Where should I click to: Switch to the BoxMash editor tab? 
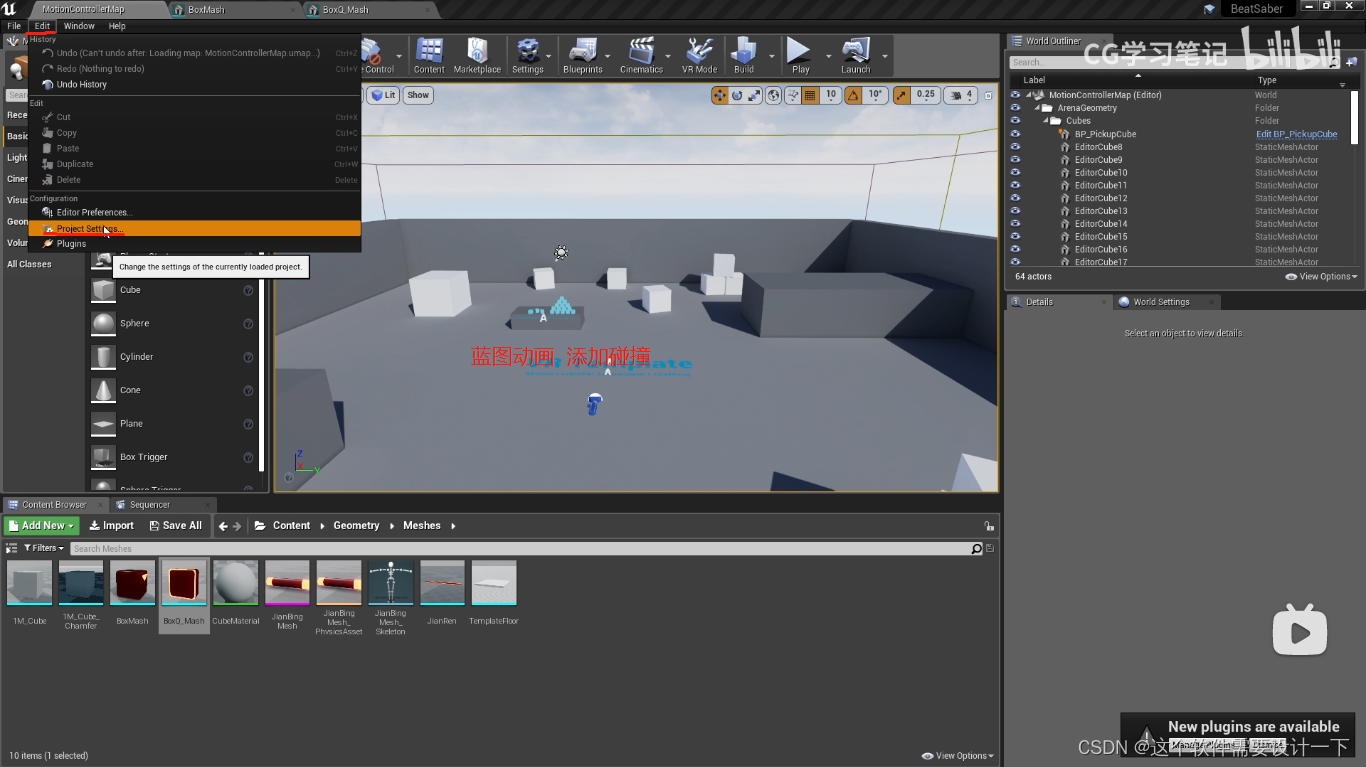(207, 9)
